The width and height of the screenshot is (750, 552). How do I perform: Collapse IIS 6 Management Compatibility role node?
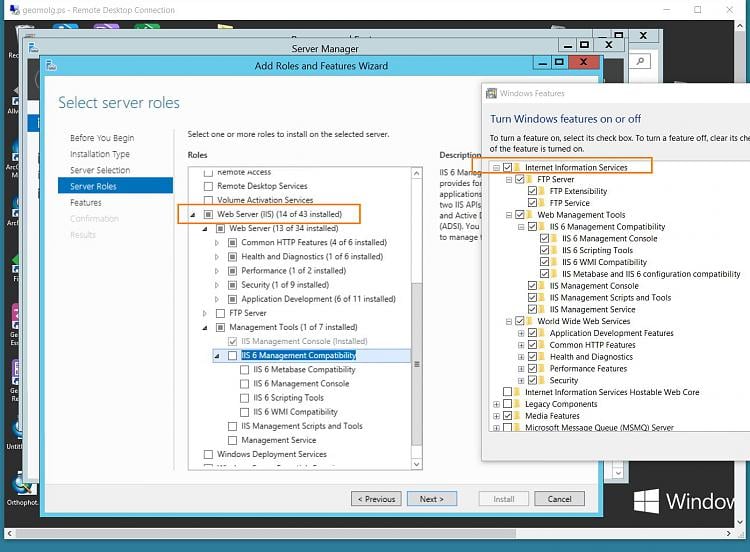point(217,356)
